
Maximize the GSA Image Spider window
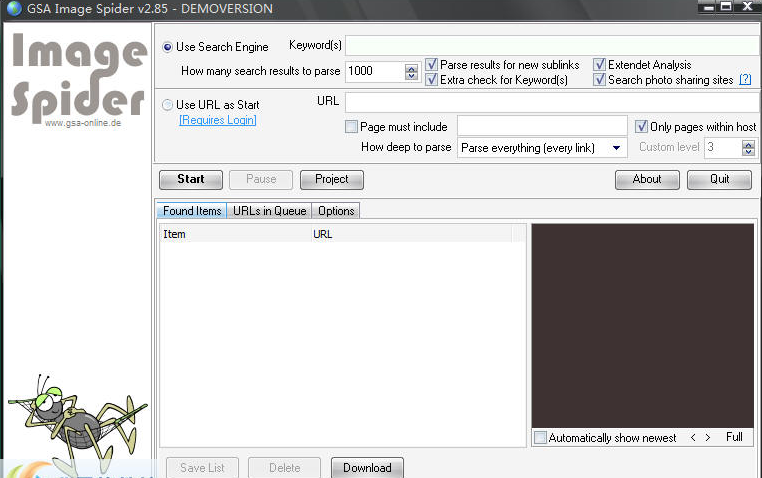tap(726, 6)
